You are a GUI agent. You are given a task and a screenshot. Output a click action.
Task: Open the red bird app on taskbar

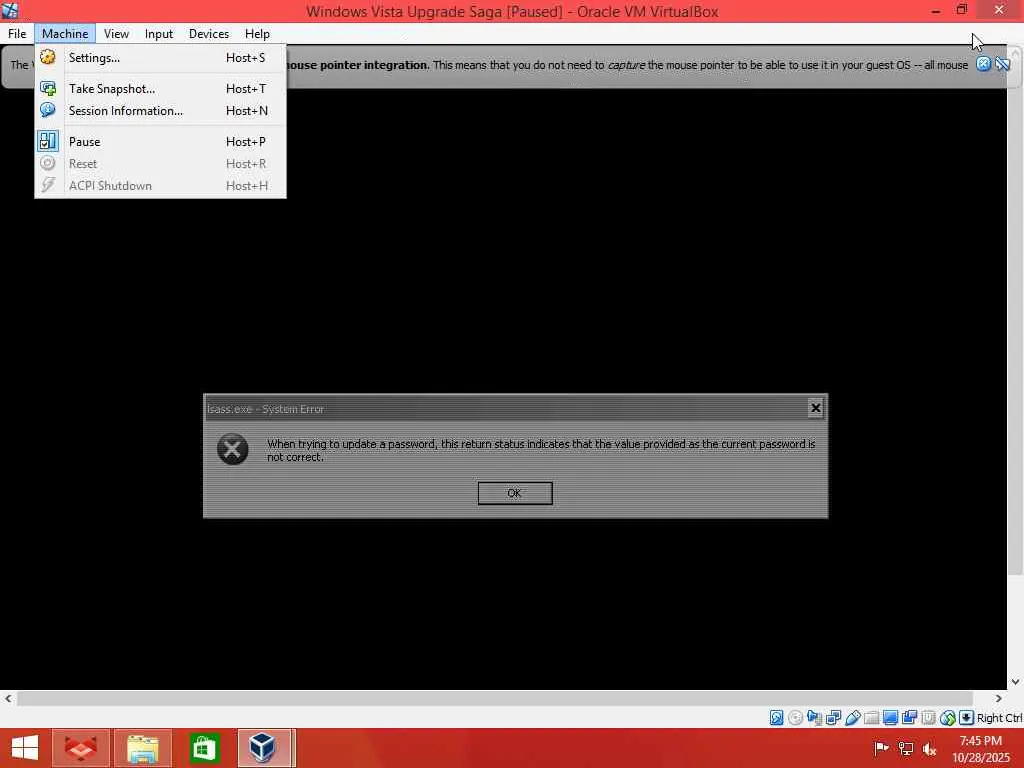pyautogui.click(x=81, y=748)
